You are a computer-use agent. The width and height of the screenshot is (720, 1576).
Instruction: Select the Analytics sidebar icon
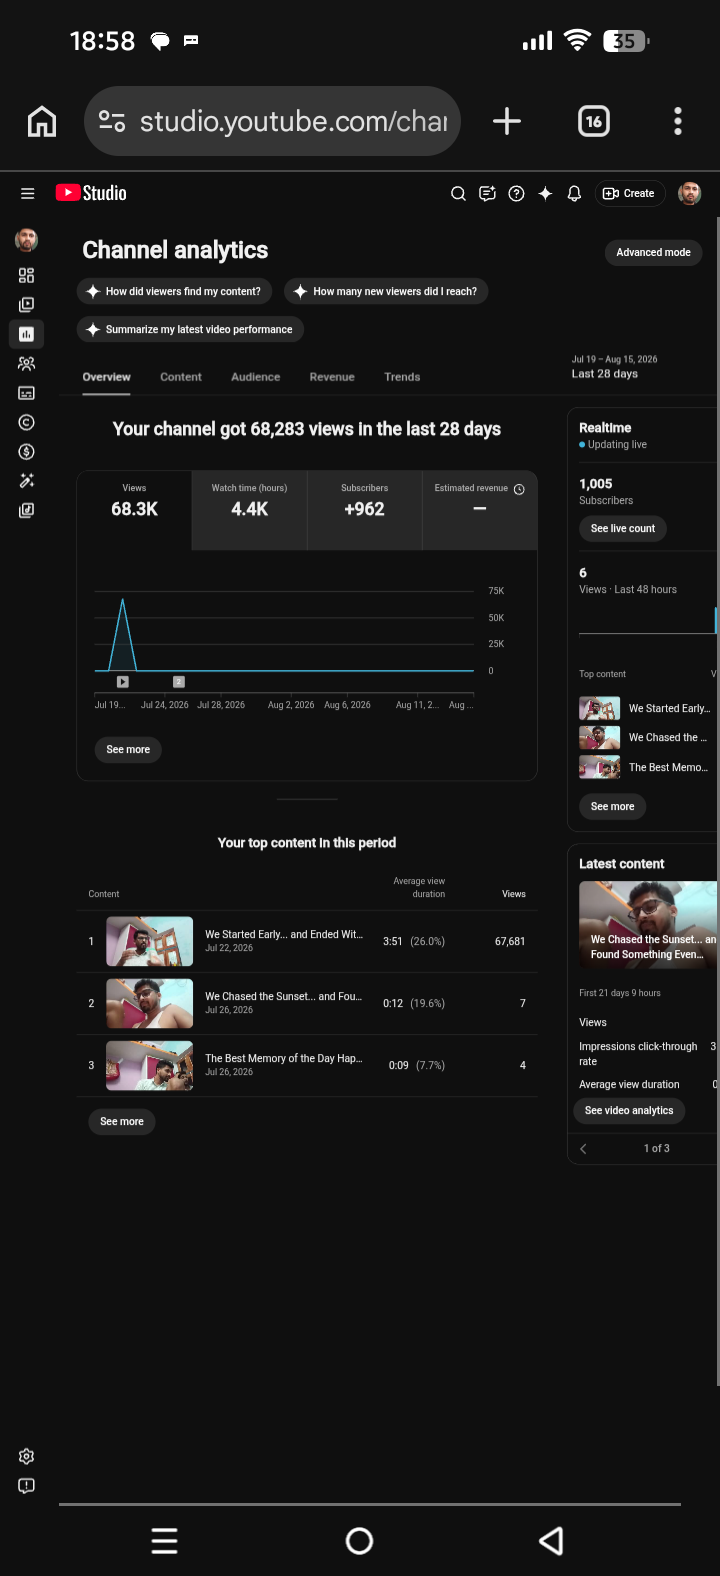(x=26, y=334)
